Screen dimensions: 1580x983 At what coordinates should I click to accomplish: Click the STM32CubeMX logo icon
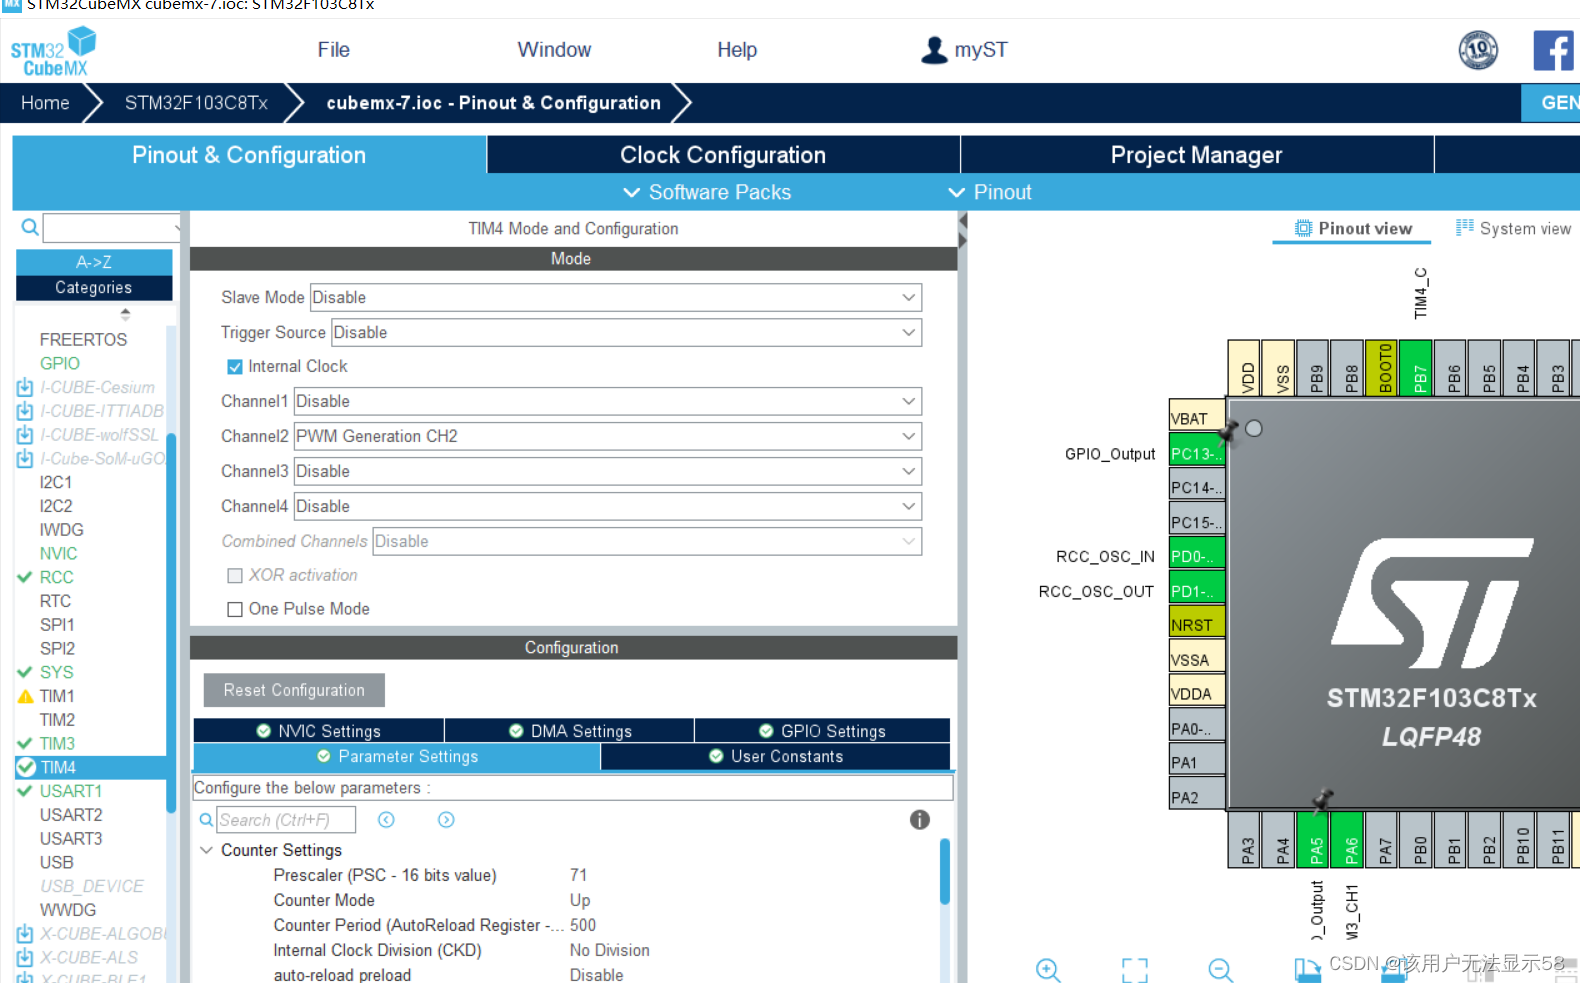pos(54,52)
